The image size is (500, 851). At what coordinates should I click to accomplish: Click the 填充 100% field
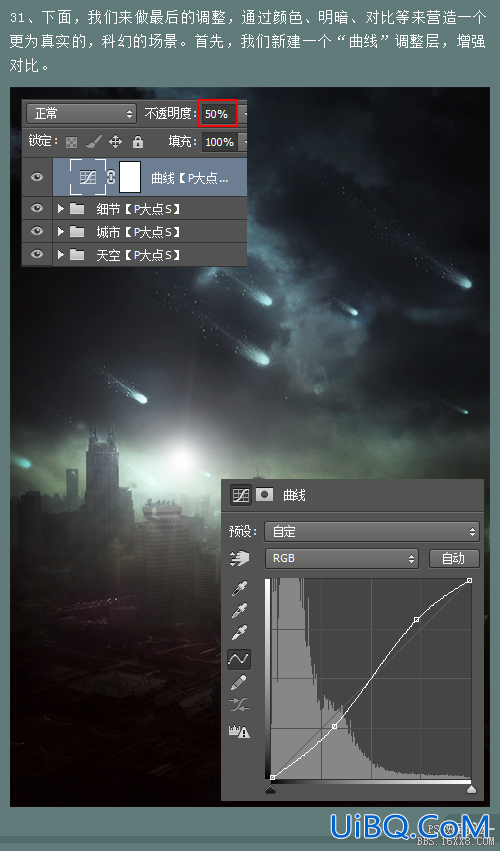(x=220, y=142)
